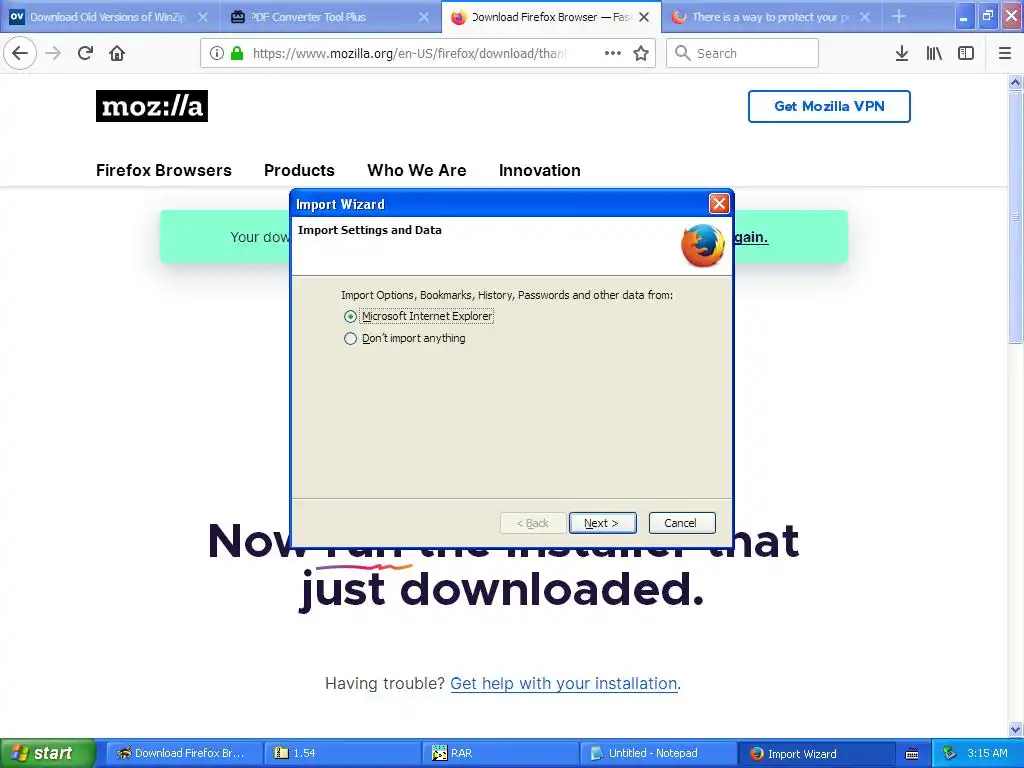Open page actions three-dot menu
This screenshot has height=768, width=1024.
(x=613, y=53)
